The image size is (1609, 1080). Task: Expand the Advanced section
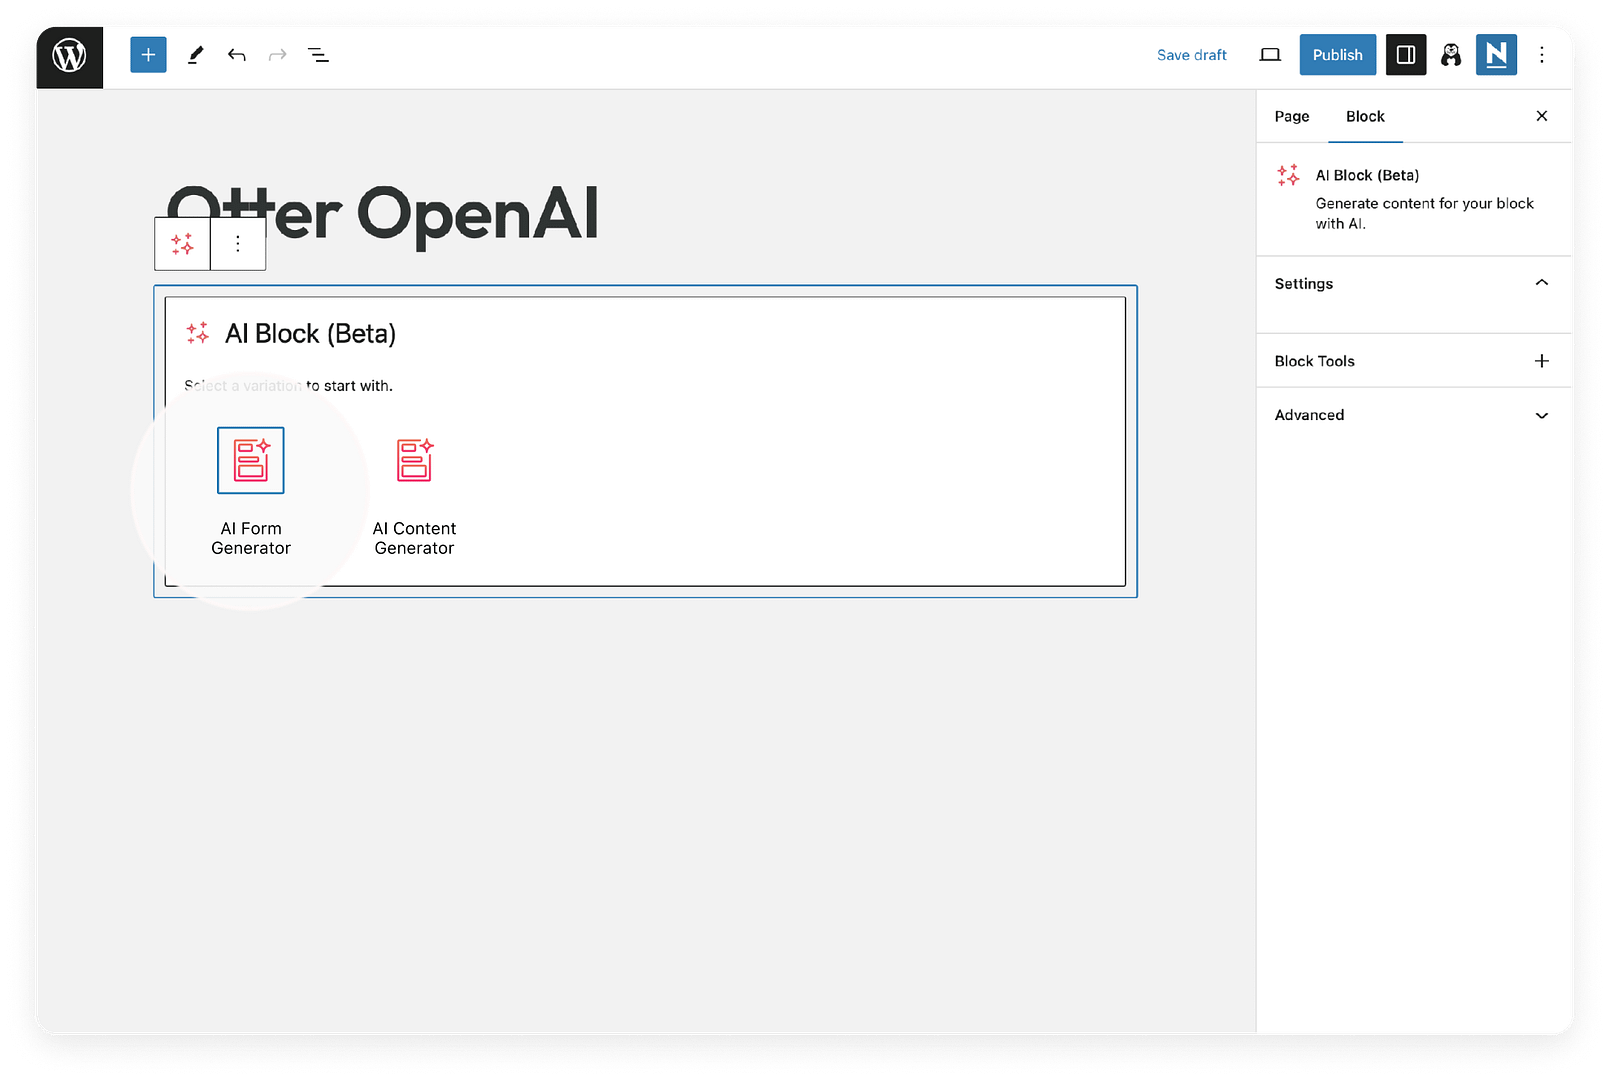click(1541, 415)
